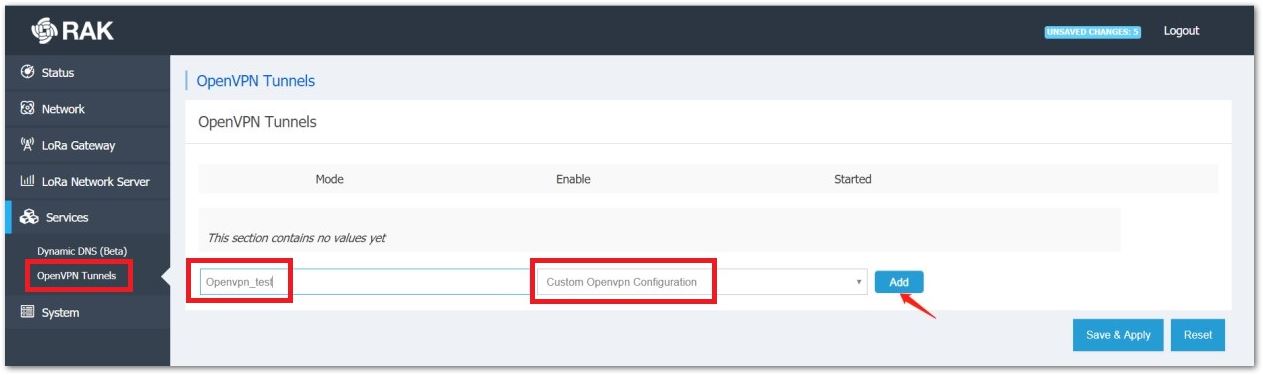Click the LoRa Network Server chart icon
Viewport: 1263px width, 375px height.
coord(28,182)
